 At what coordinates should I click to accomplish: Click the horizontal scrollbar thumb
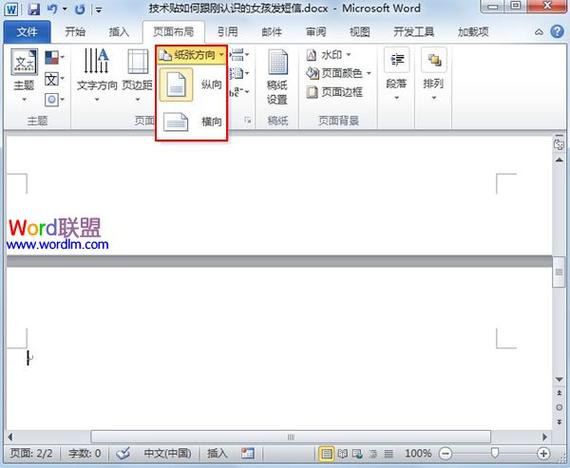(x=291, y=437)
